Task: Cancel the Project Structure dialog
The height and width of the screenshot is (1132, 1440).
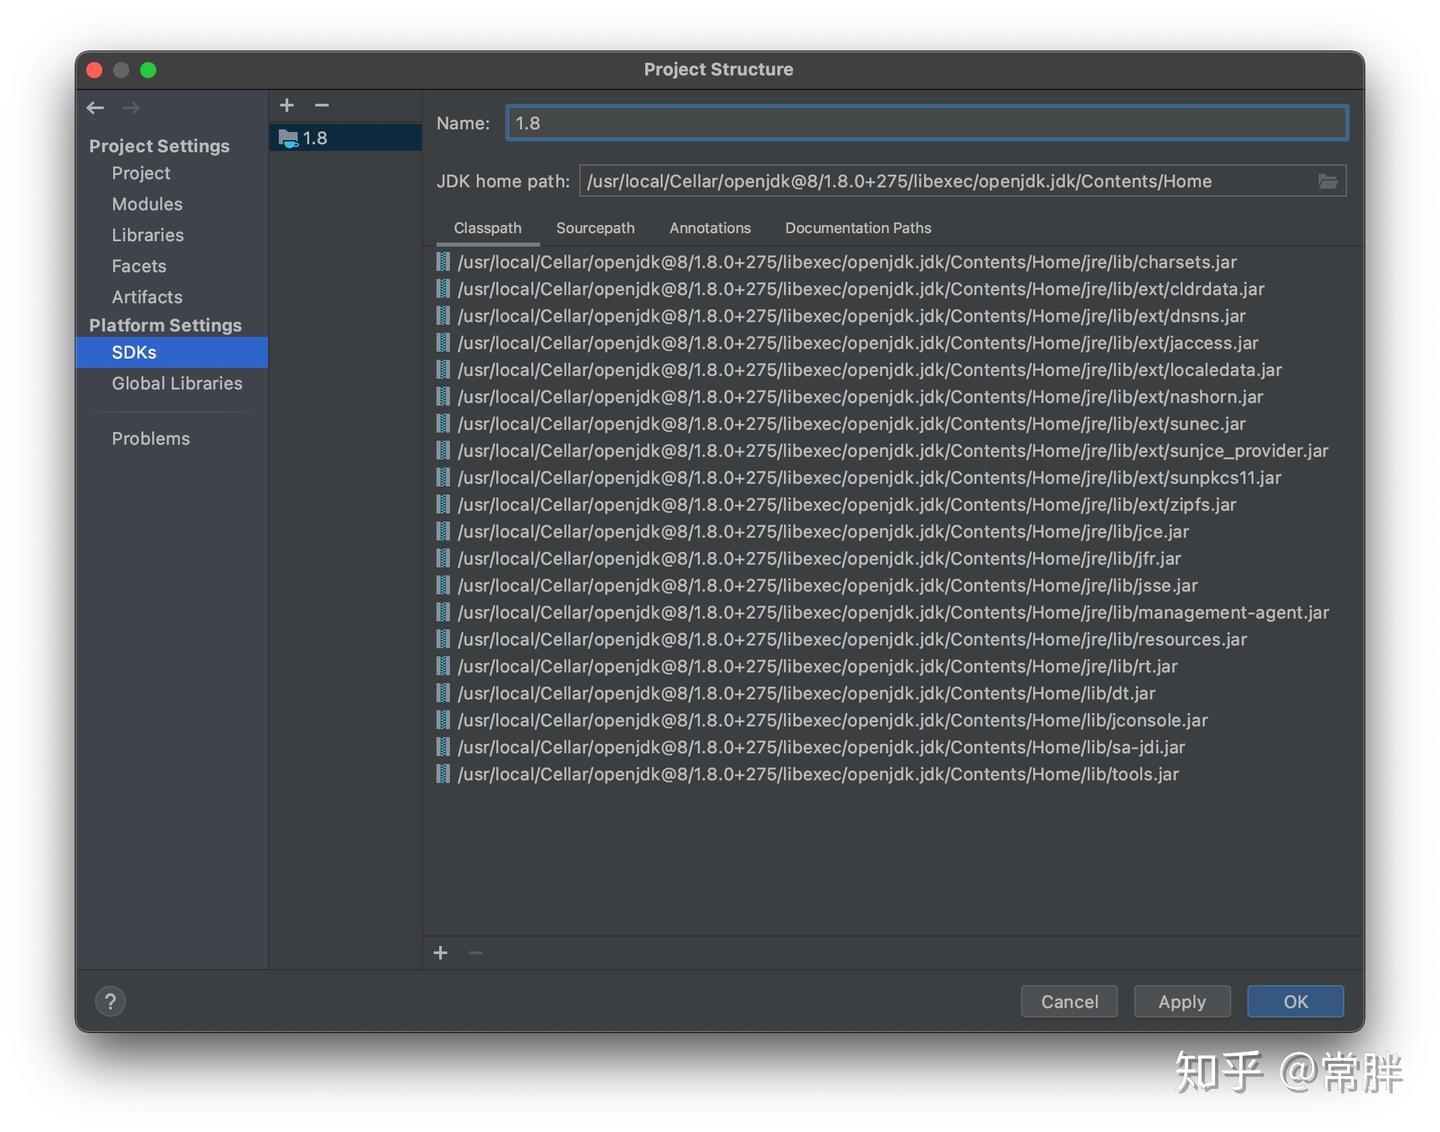Action: tap(1069, 1001)
